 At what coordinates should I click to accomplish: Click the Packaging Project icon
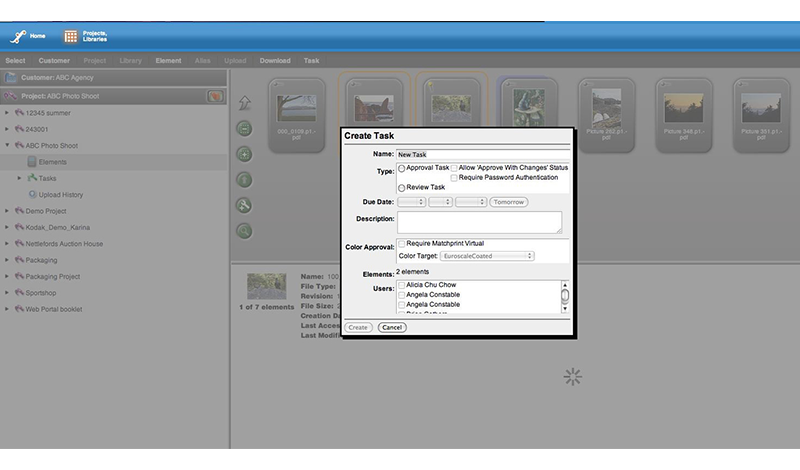click(x=19, y=276)
